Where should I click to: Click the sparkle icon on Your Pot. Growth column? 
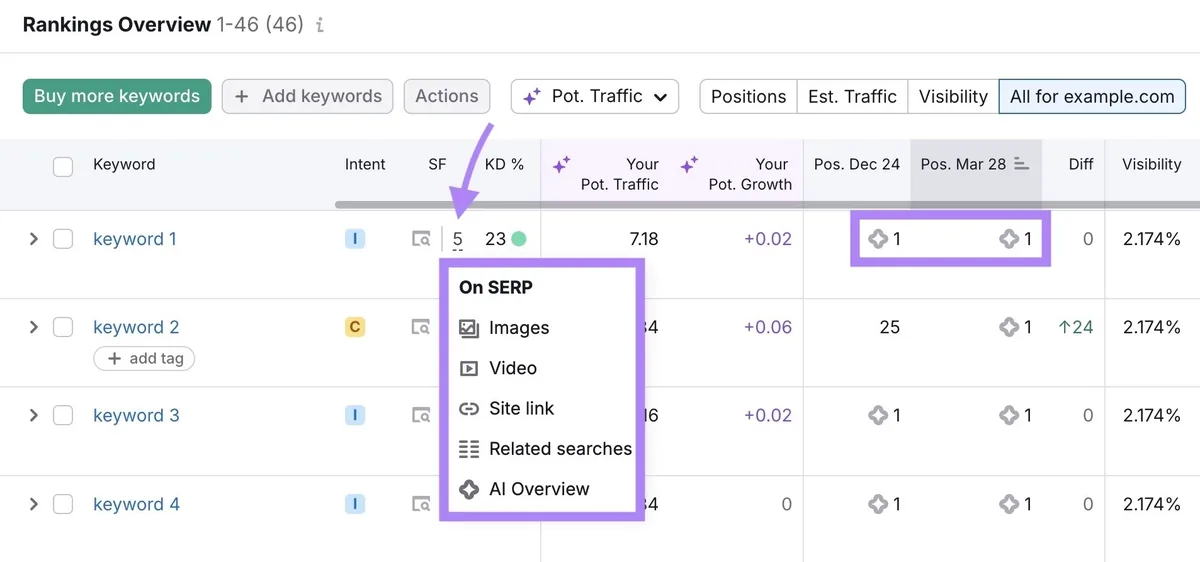pos(689,164)
